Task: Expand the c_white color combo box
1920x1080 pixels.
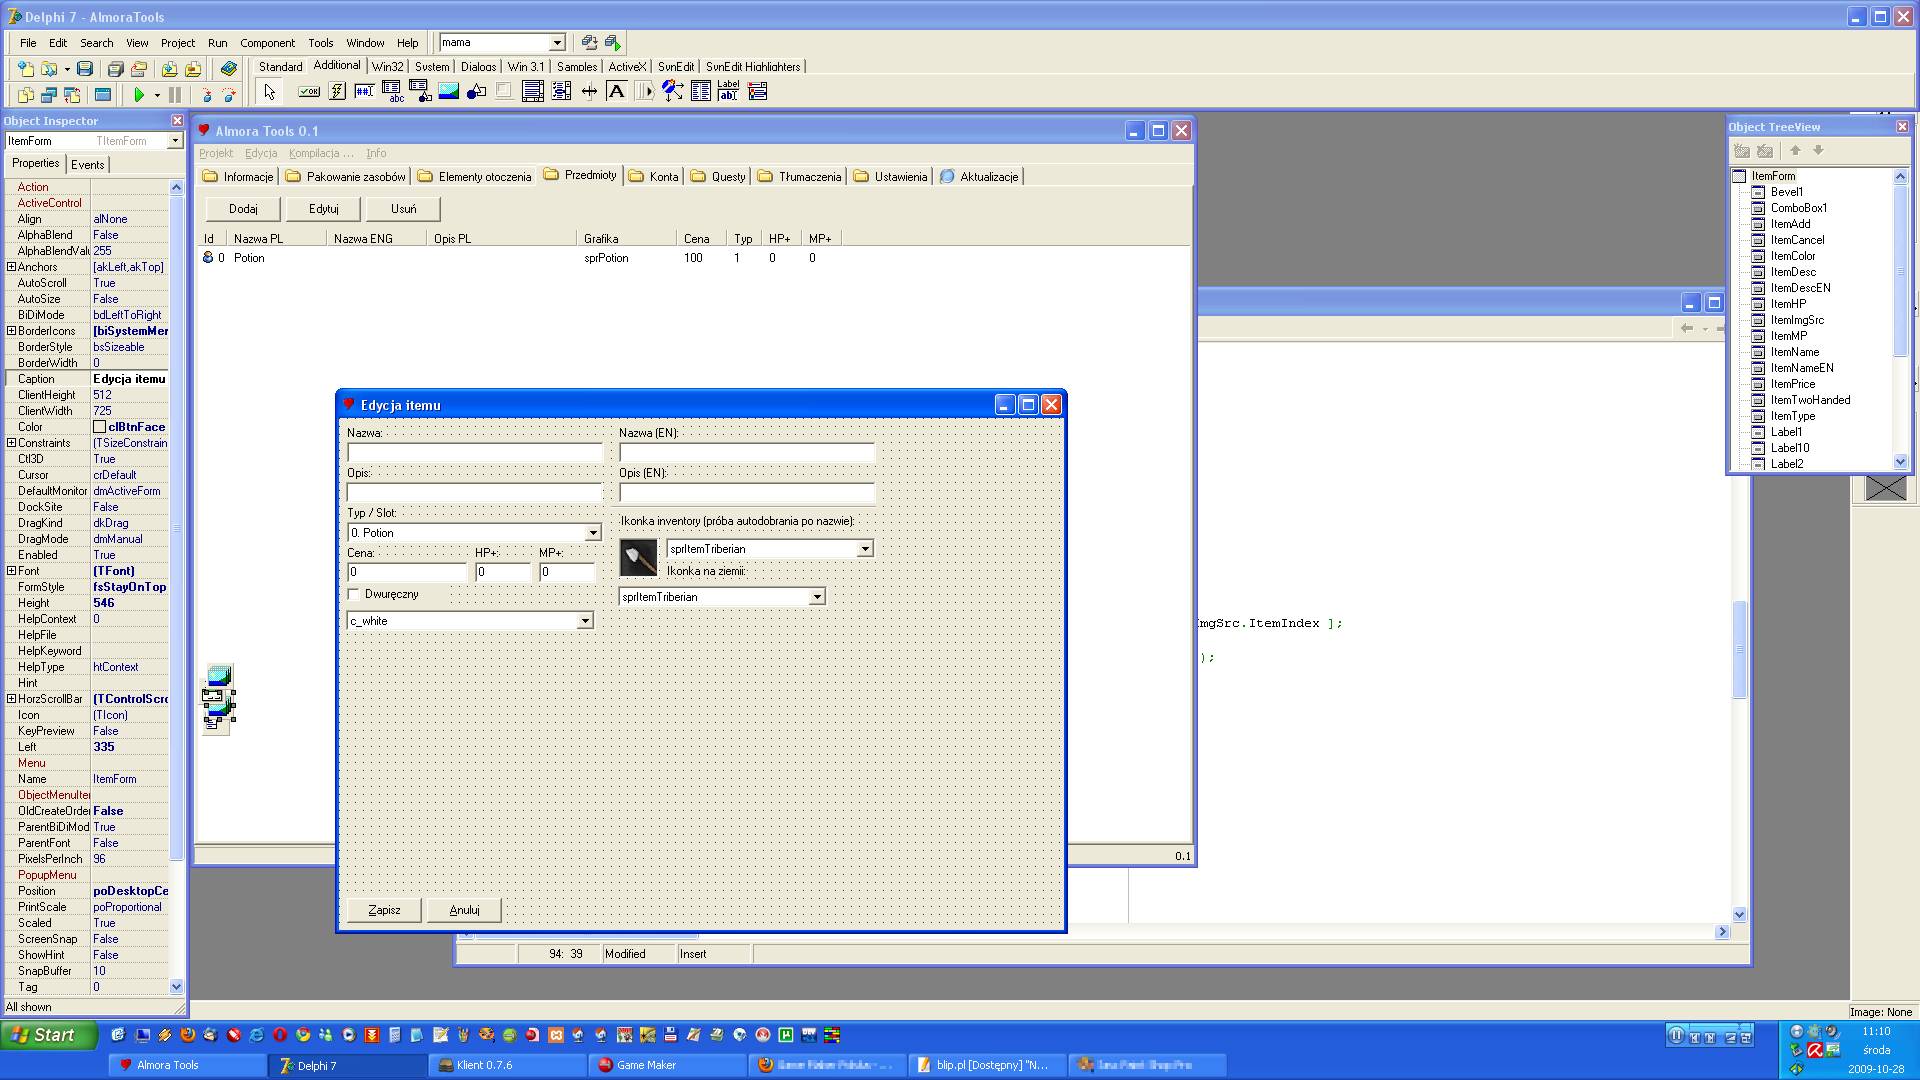Action: pyautogui.click(x=585, y=621)
